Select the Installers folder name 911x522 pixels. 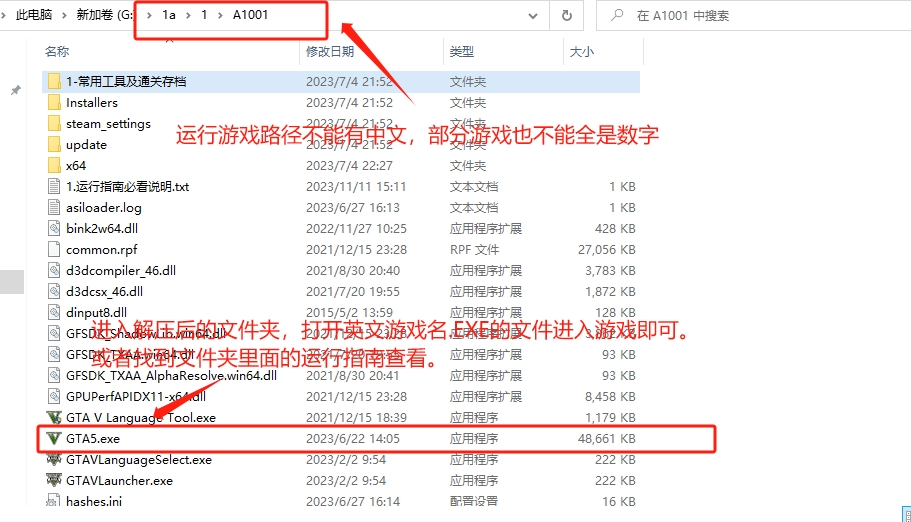pos(92,103)
